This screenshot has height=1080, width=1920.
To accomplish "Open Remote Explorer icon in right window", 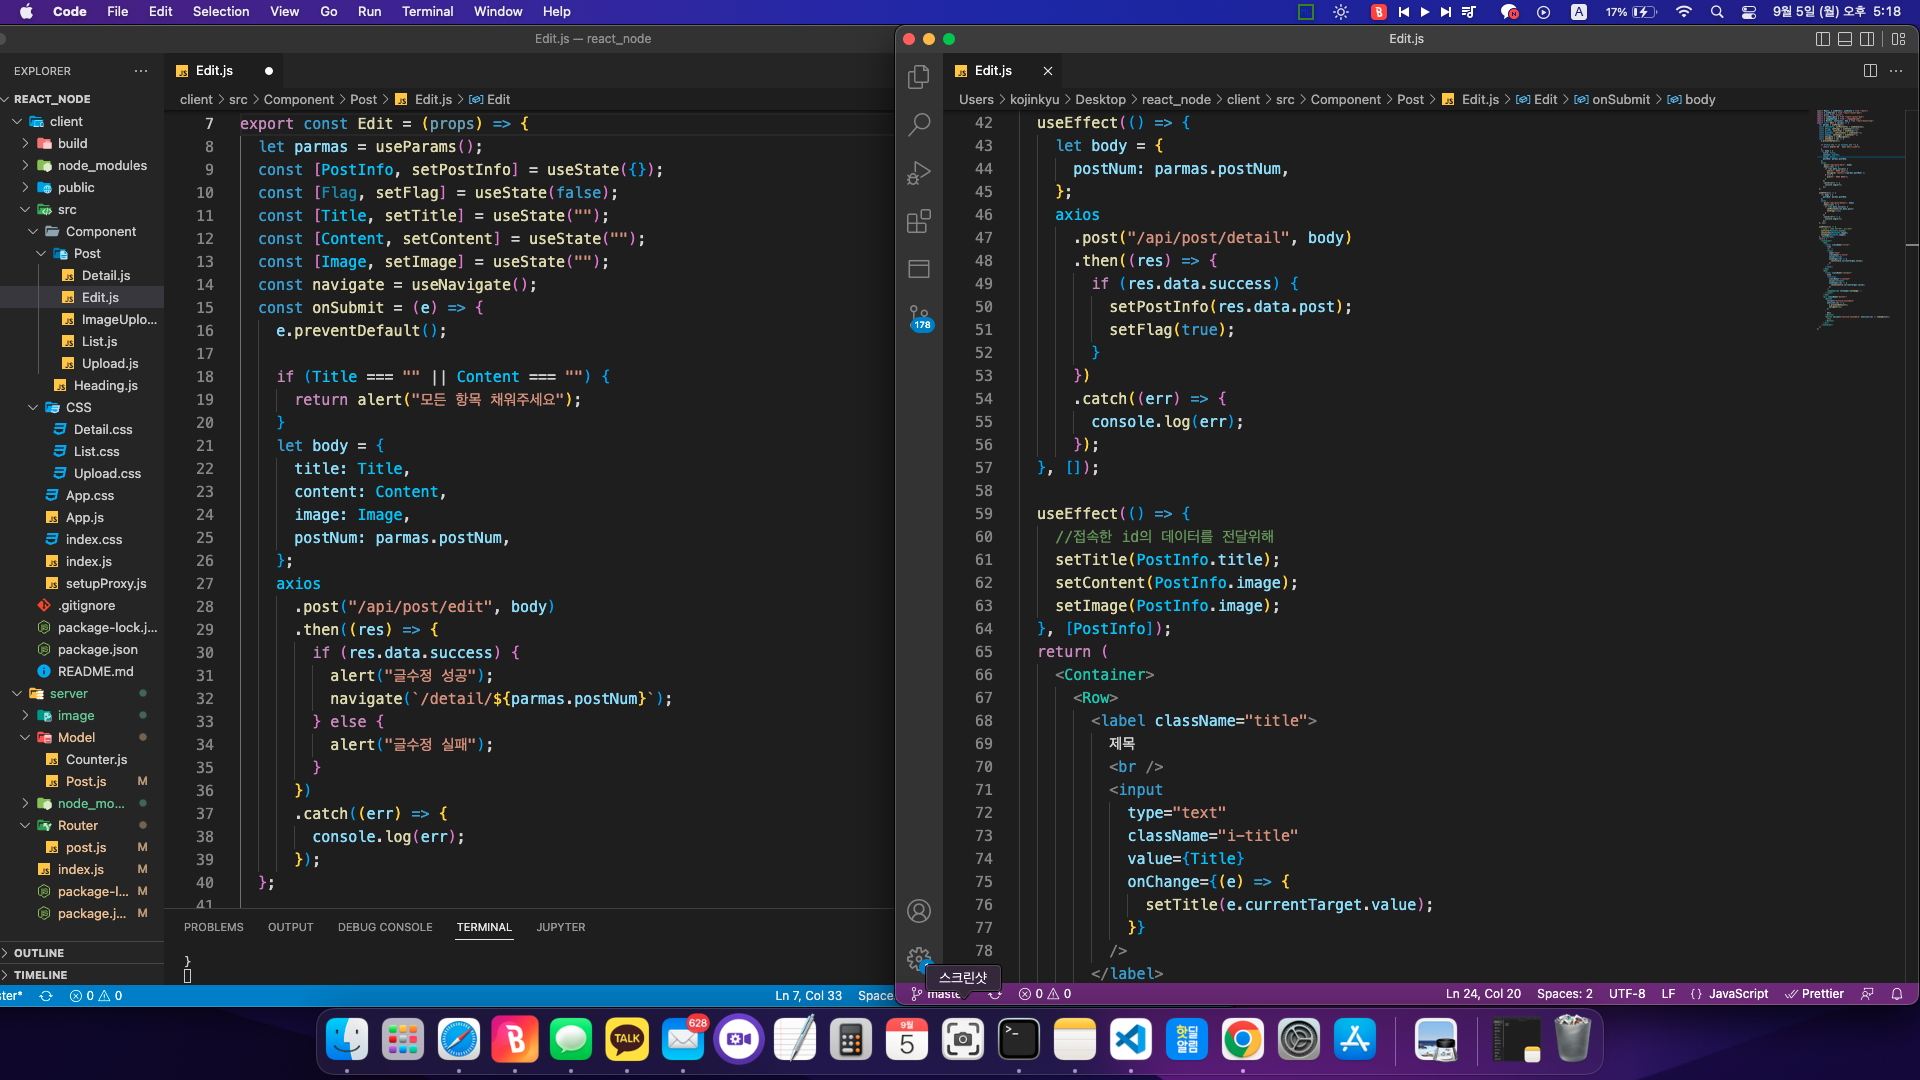I will click(x=918, y=269).
